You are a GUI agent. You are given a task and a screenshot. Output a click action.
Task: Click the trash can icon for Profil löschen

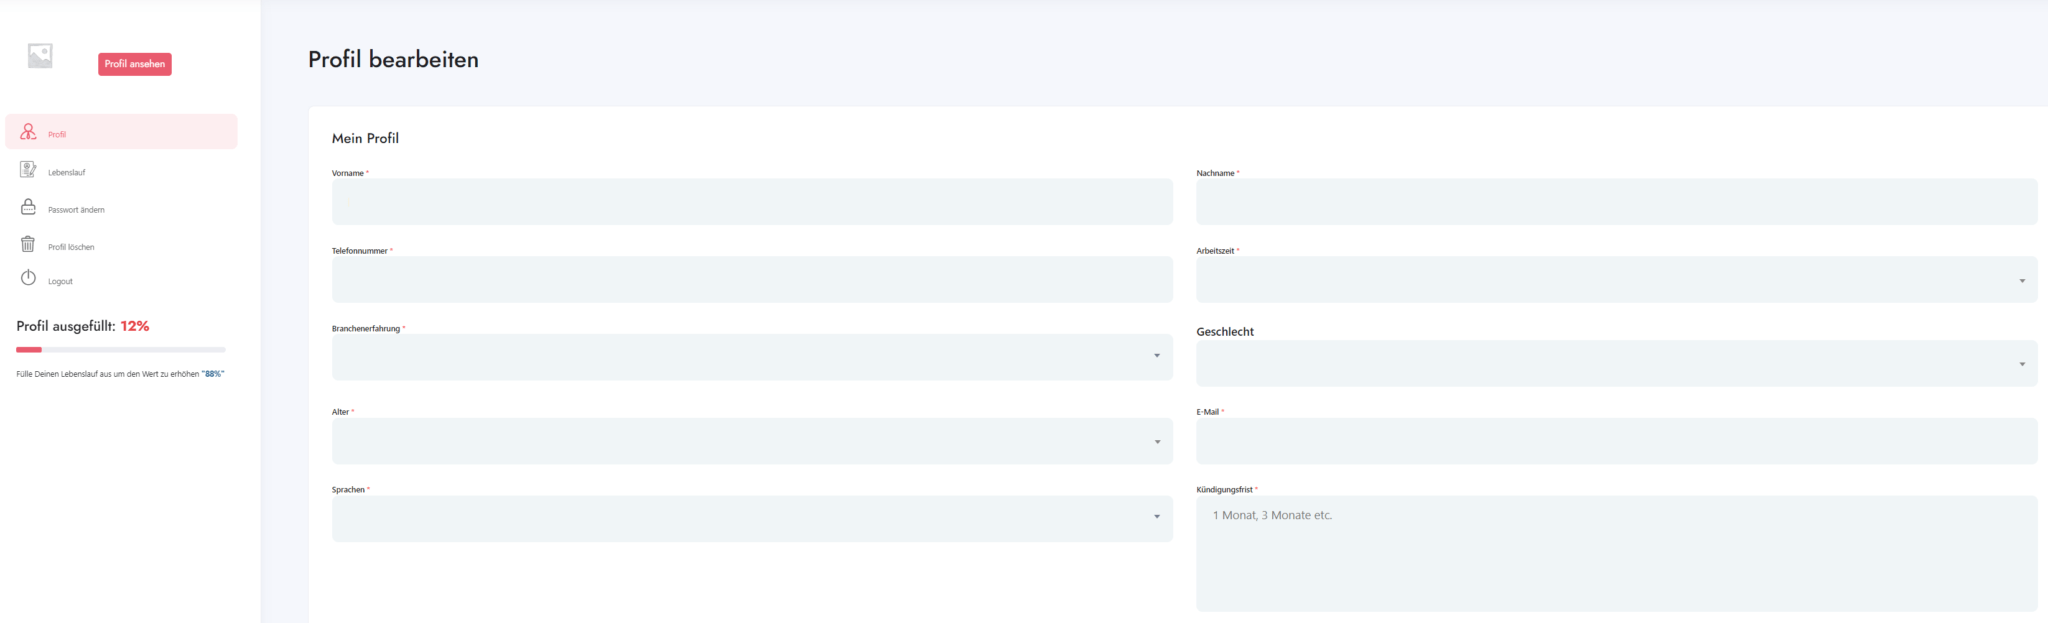pyautogui.click(x=28, y=244)
